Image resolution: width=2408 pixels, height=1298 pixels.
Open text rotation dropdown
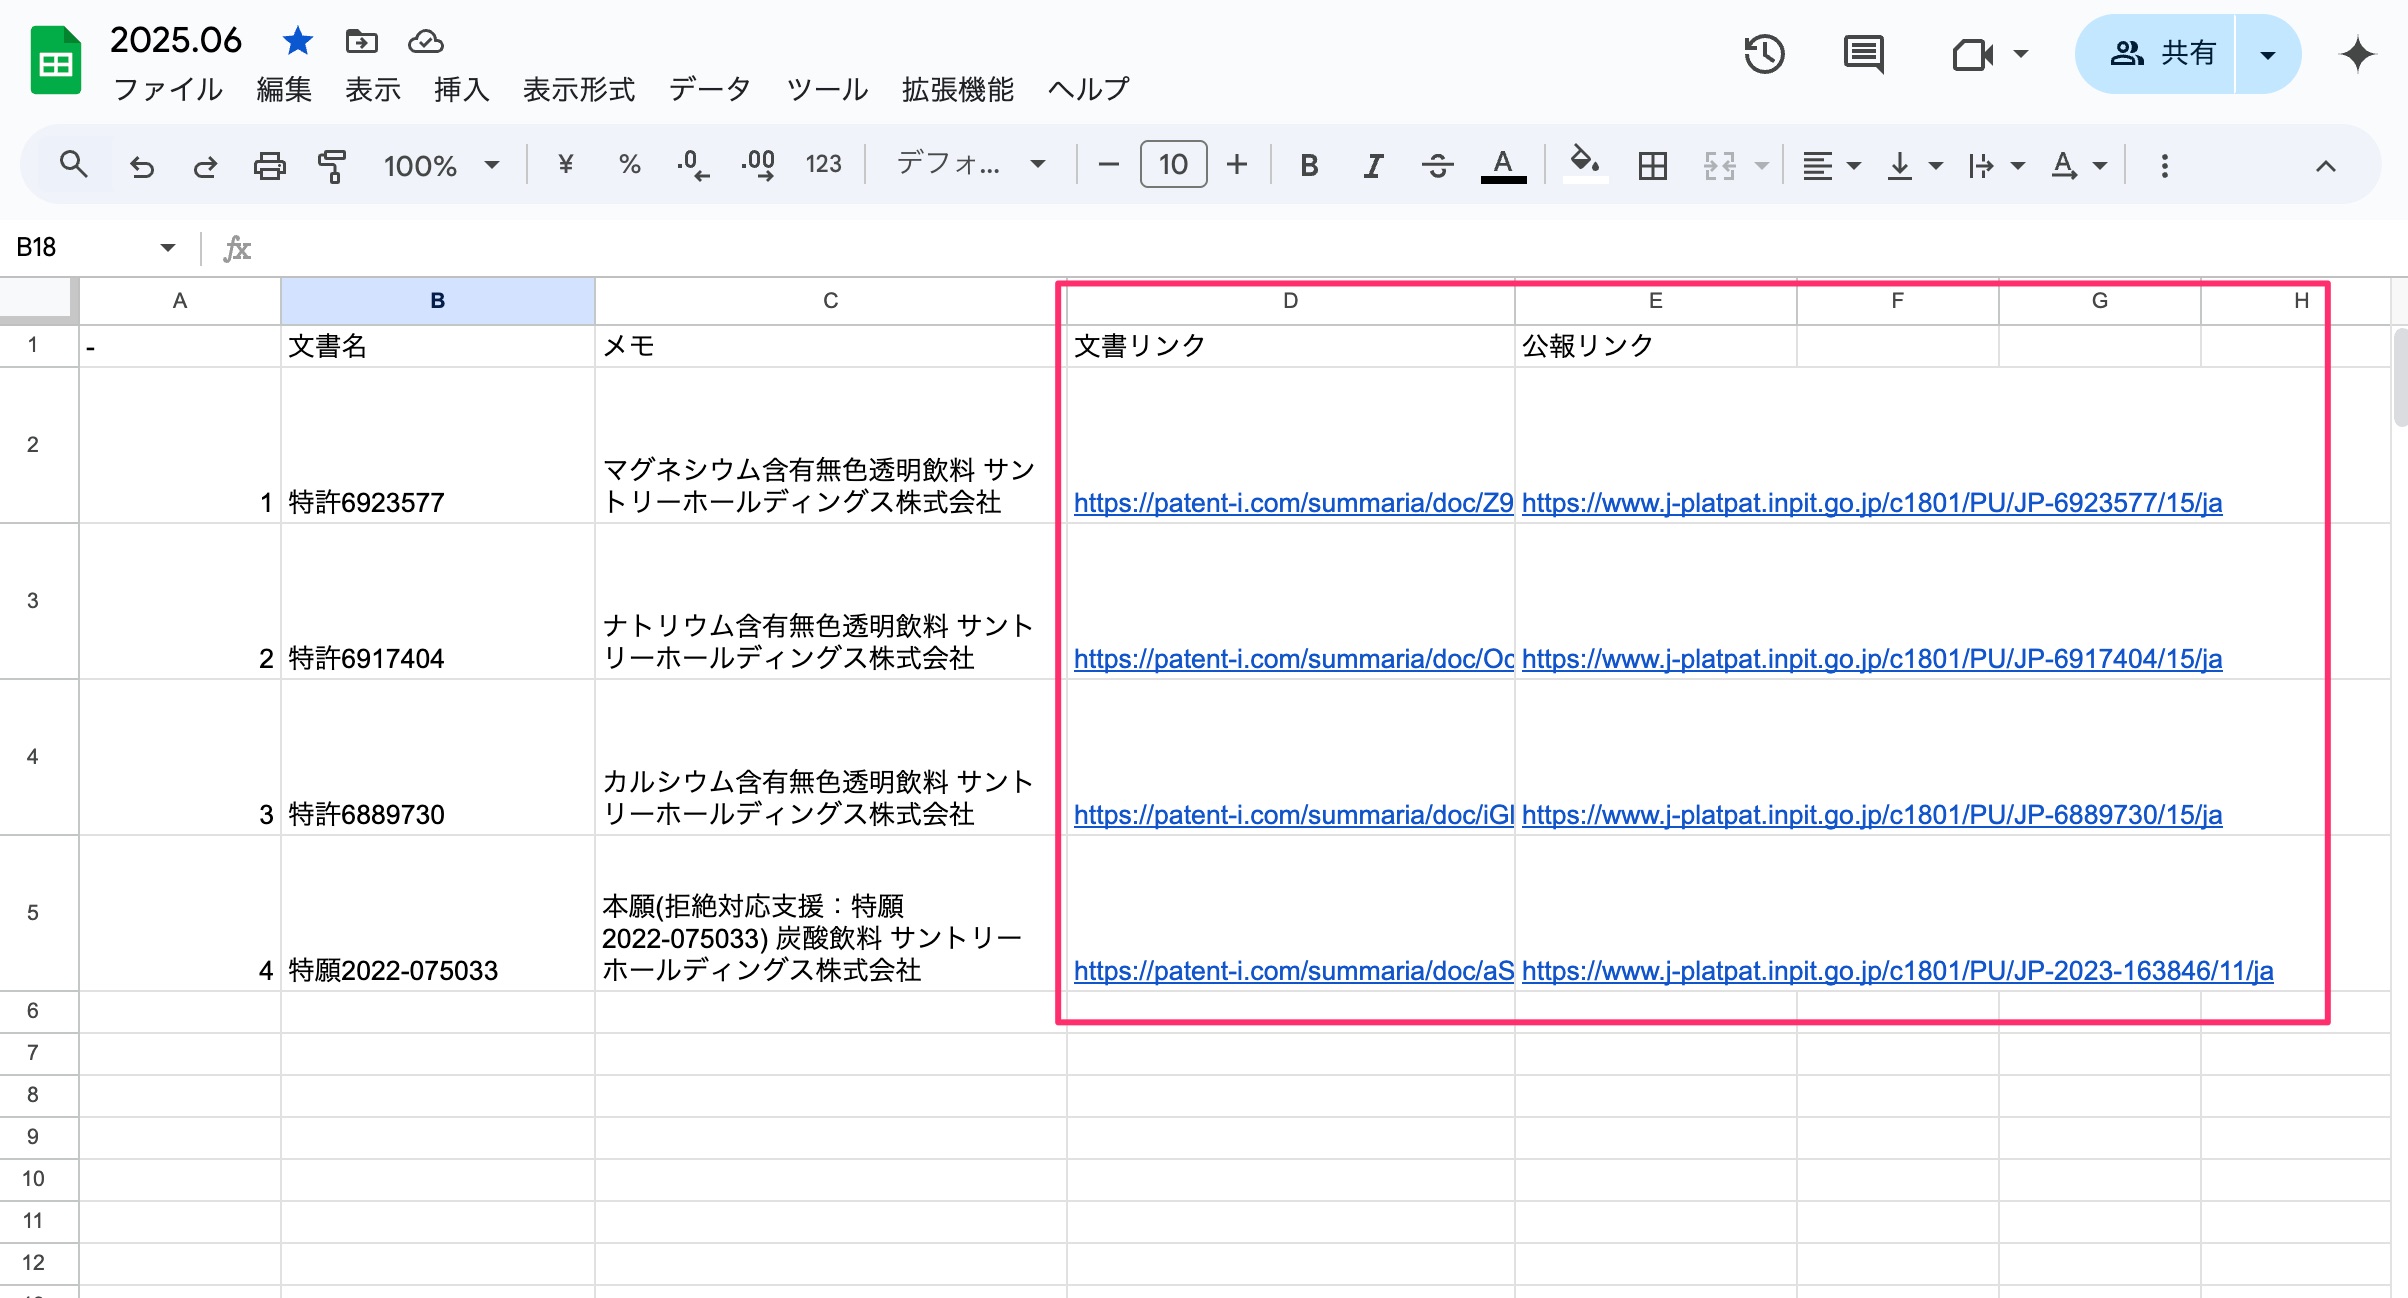click(2078, 165)
